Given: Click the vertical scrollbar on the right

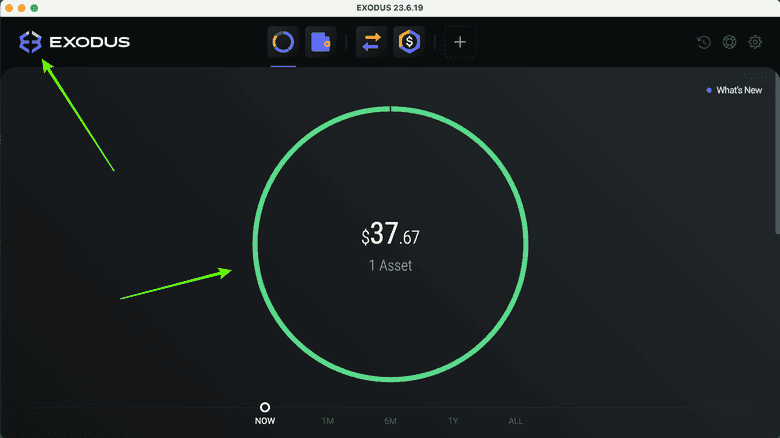Looking at the screenshot, I should 777,154.
